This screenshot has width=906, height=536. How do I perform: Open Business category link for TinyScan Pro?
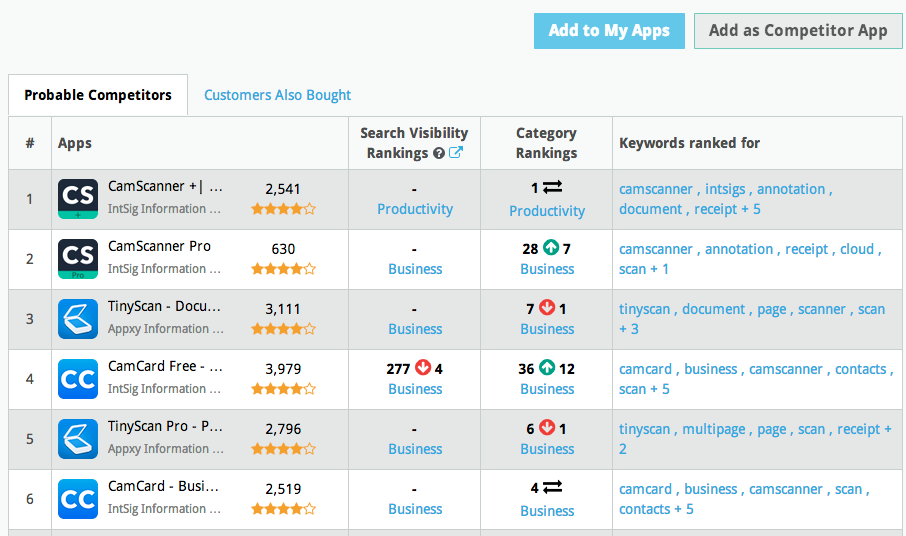[547, 449]
